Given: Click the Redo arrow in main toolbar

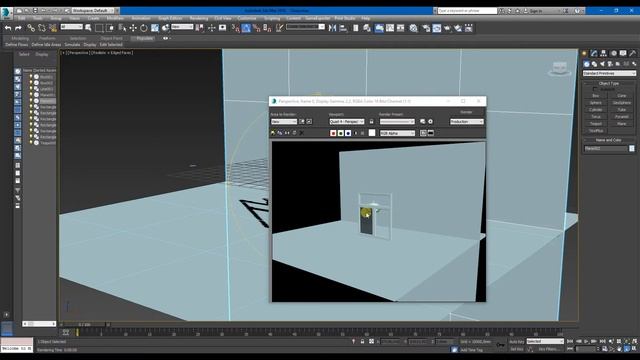Looking at the screenshot, I should pos(18,28).
